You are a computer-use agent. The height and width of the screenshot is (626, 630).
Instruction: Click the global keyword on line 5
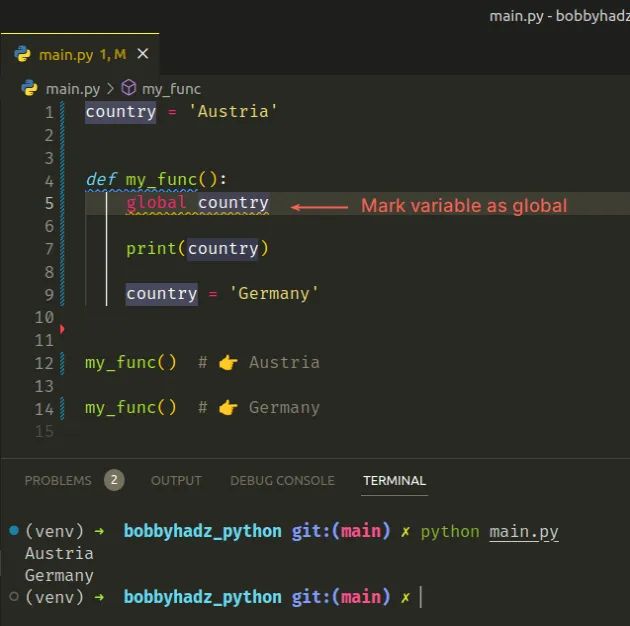point(156,202)
